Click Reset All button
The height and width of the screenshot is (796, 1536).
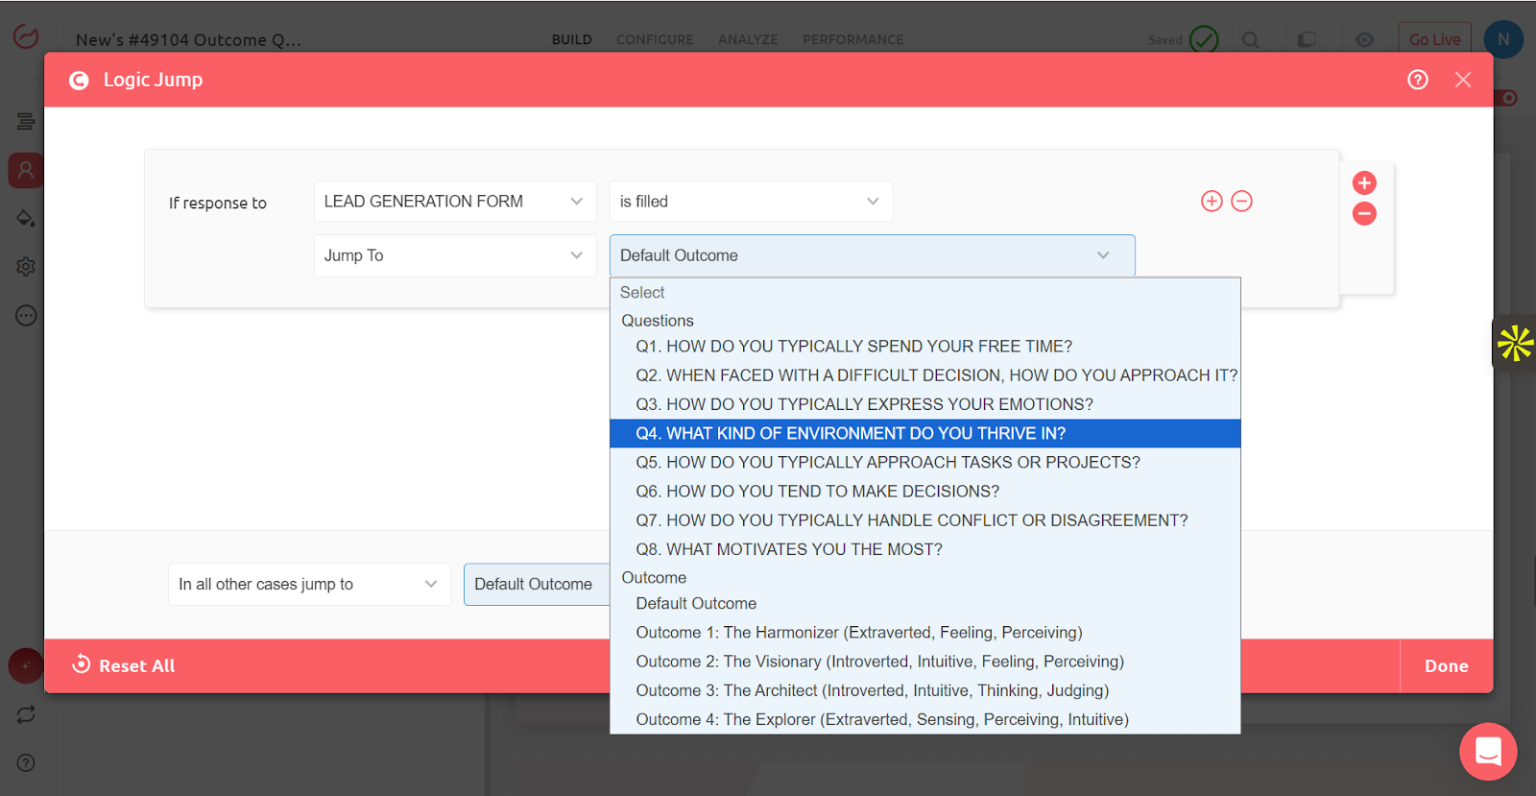tap(124, 666)
